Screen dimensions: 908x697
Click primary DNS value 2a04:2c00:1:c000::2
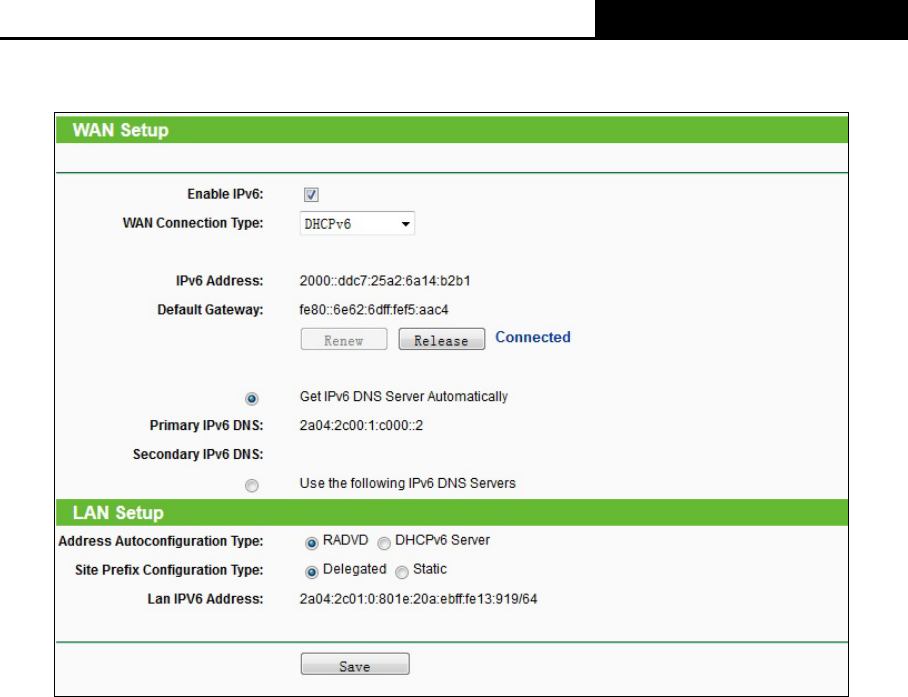click(361, 425)
